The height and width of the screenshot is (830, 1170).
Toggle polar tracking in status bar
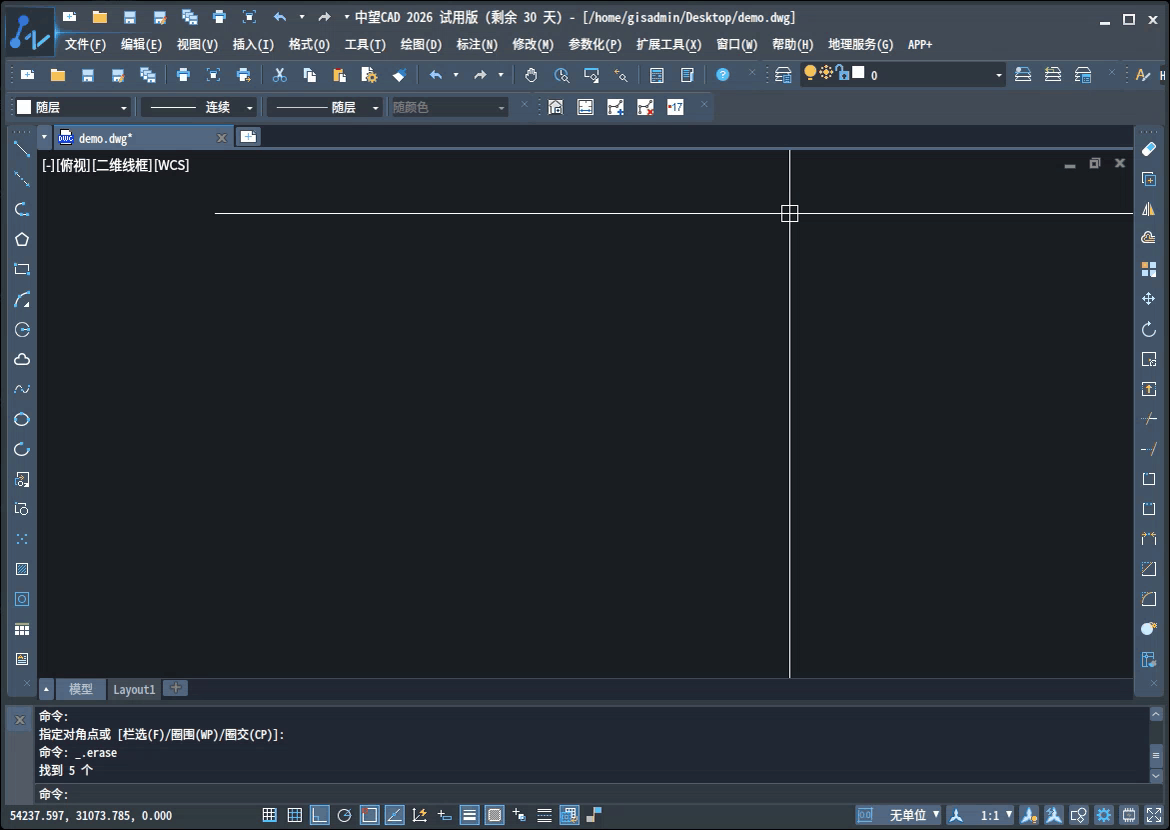point(344,815)
